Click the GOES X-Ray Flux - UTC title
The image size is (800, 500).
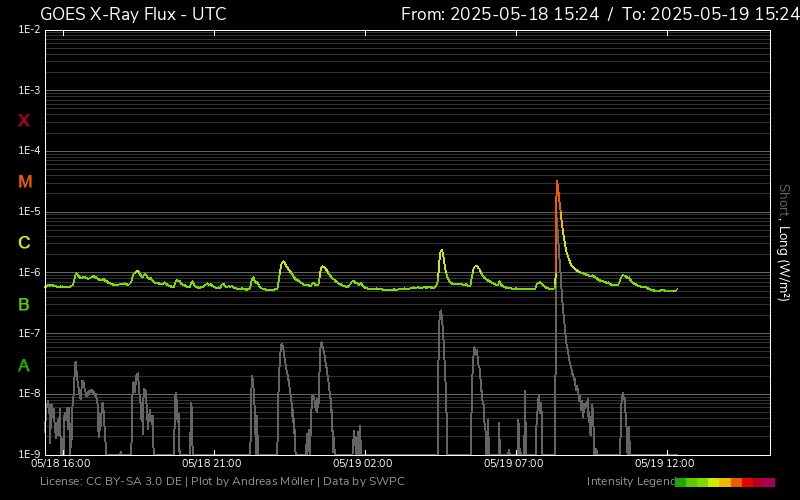tap(133, 14)
